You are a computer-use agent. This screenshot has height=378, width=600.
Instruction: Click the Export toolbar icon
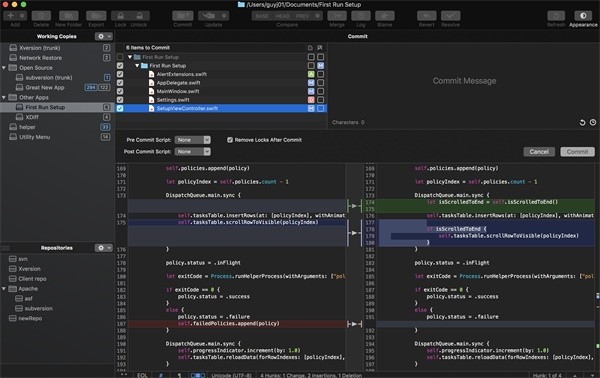coord(96,16)
